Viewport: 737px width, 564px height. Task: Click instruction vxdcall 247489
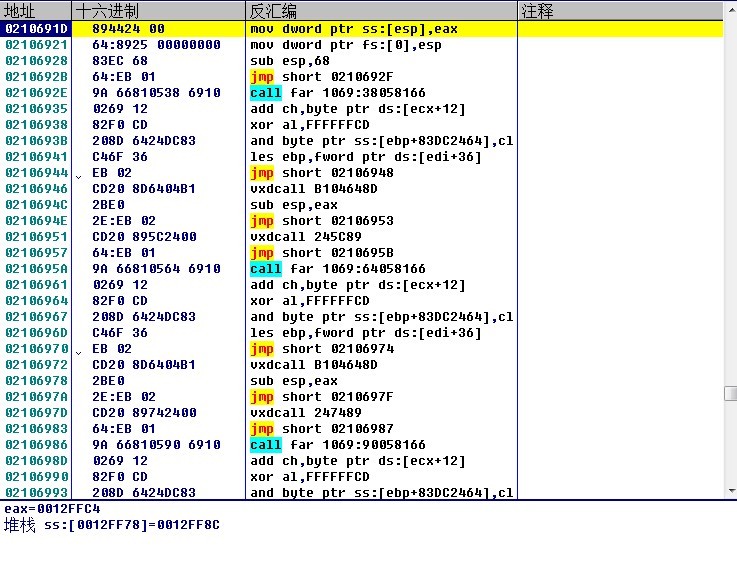pos(306,412)
